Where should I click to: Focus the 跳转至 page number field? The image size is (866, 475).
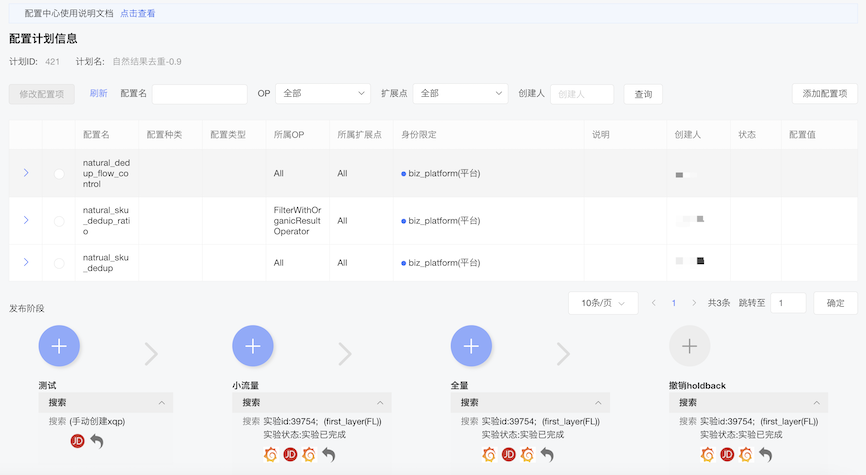(x=788, y=303)
